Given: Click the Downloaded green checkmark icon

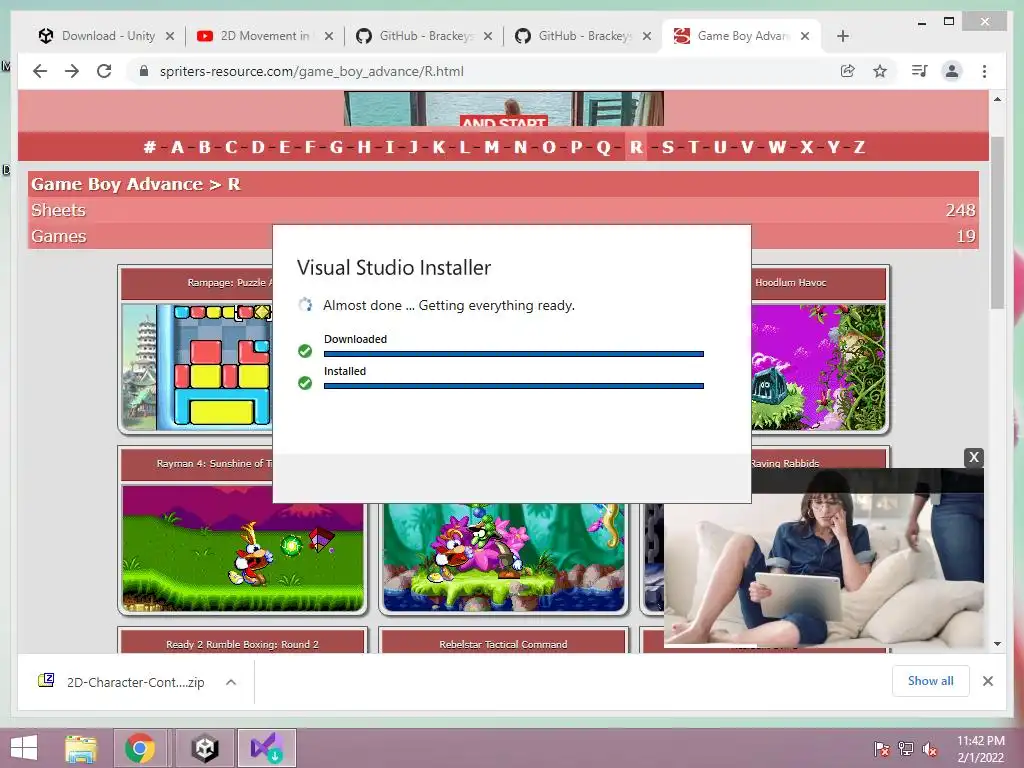Looking at the screenshot, I should [x=305, y=351].
